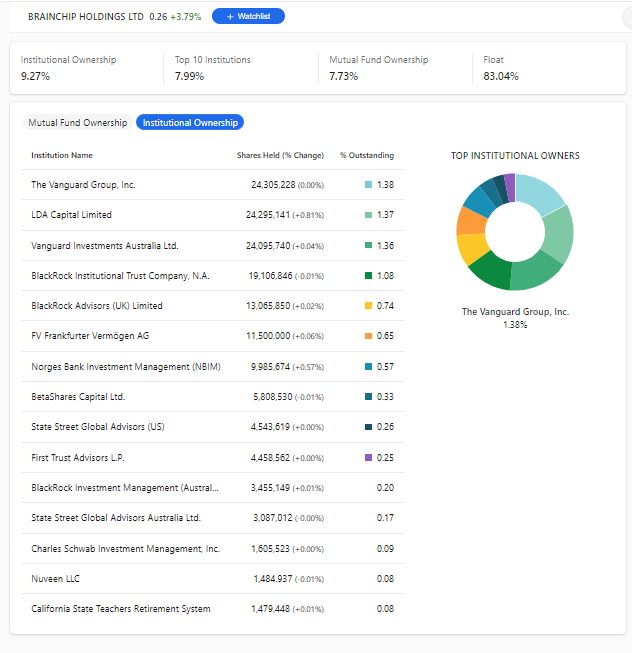The image size is (632, 653).
Task: Click blue swatch for Norges Bank row
Action: [x=368, y=366]
